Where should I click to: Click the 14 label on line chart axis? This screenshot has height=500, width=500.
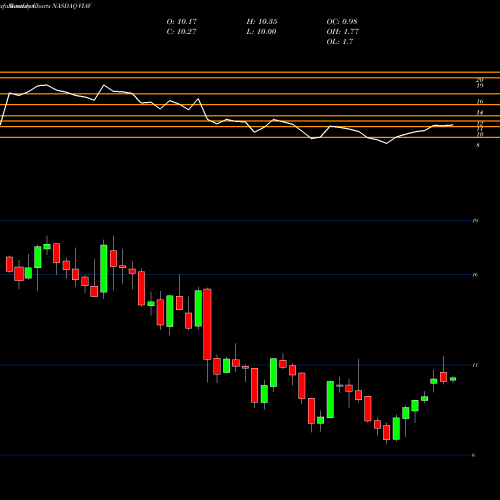pos(480,112)
